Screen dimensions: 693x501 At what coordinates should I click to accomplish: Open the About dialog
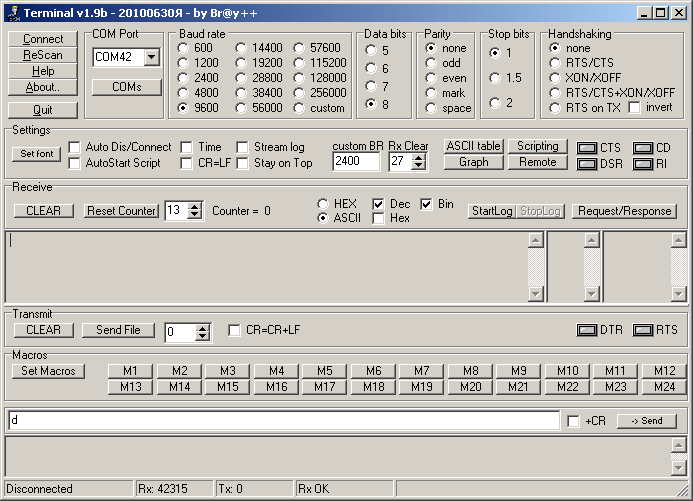[43, 87]
